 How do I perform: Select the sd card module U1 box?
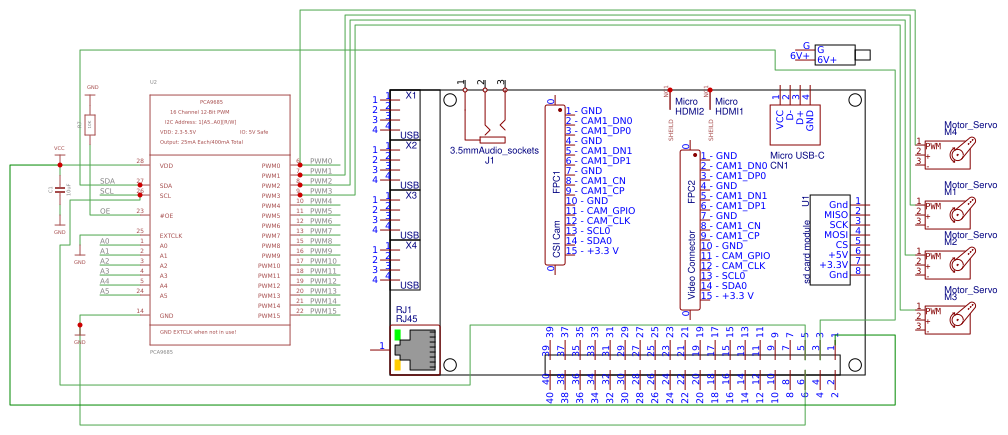[832, 238]
